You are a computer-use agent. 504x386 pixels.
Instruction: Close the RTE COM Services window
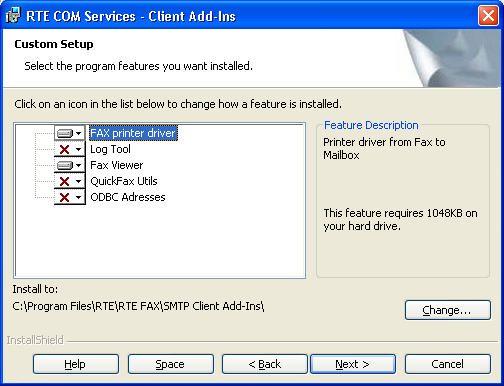click(x=488, y=15)
